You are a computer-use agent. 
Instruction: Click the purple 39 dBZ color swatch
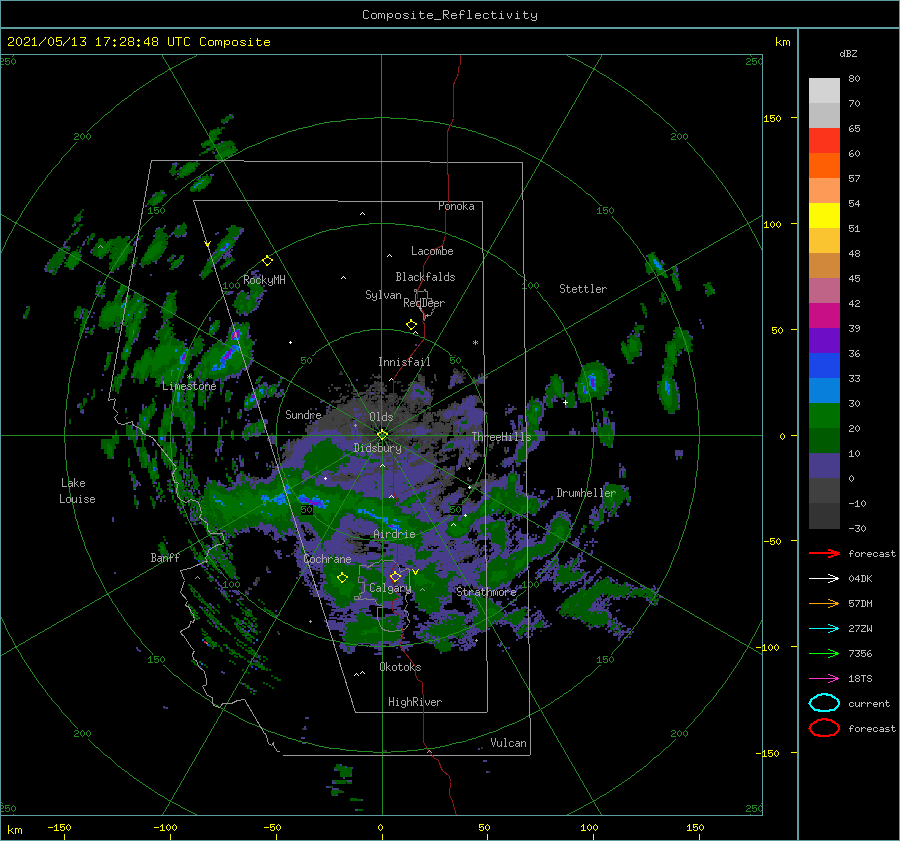[824, 340]
